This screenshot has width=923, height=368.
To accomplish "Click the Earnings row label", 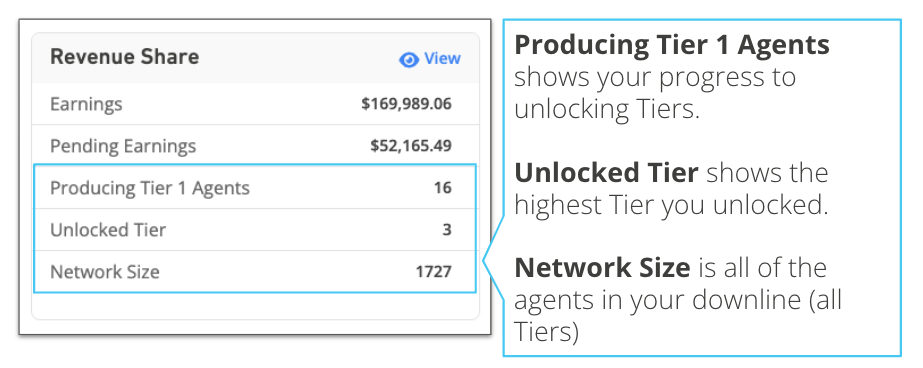I will (87, 104).
